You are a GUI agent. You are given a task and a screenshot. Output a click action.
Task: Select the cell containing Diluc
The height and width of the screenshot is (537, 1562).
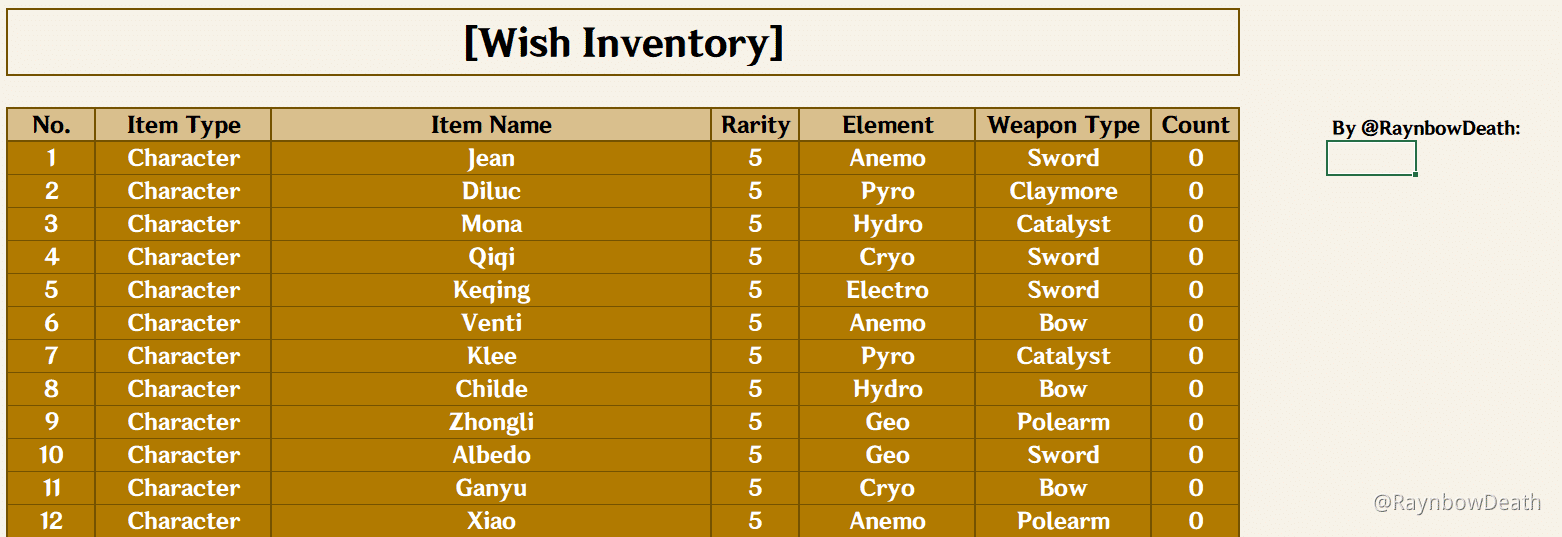[491, 191]
